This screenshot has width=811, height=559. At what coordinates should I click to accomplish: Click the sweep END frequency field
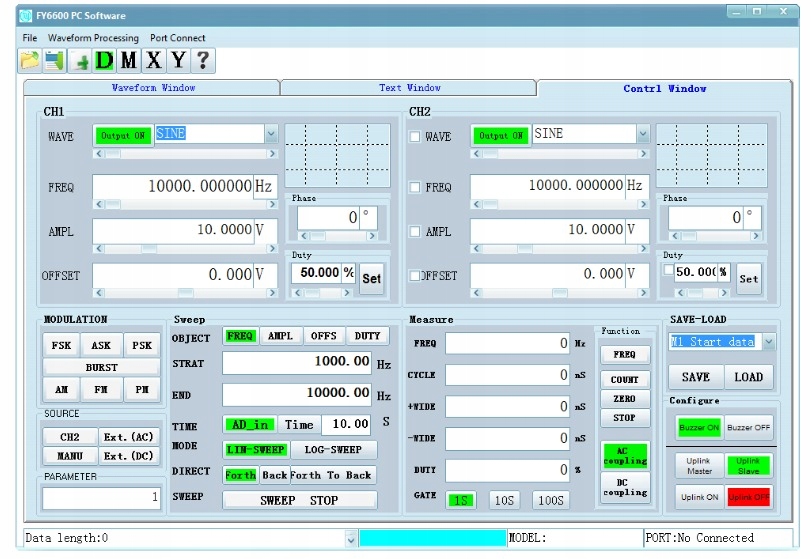[x=297, y=394]
